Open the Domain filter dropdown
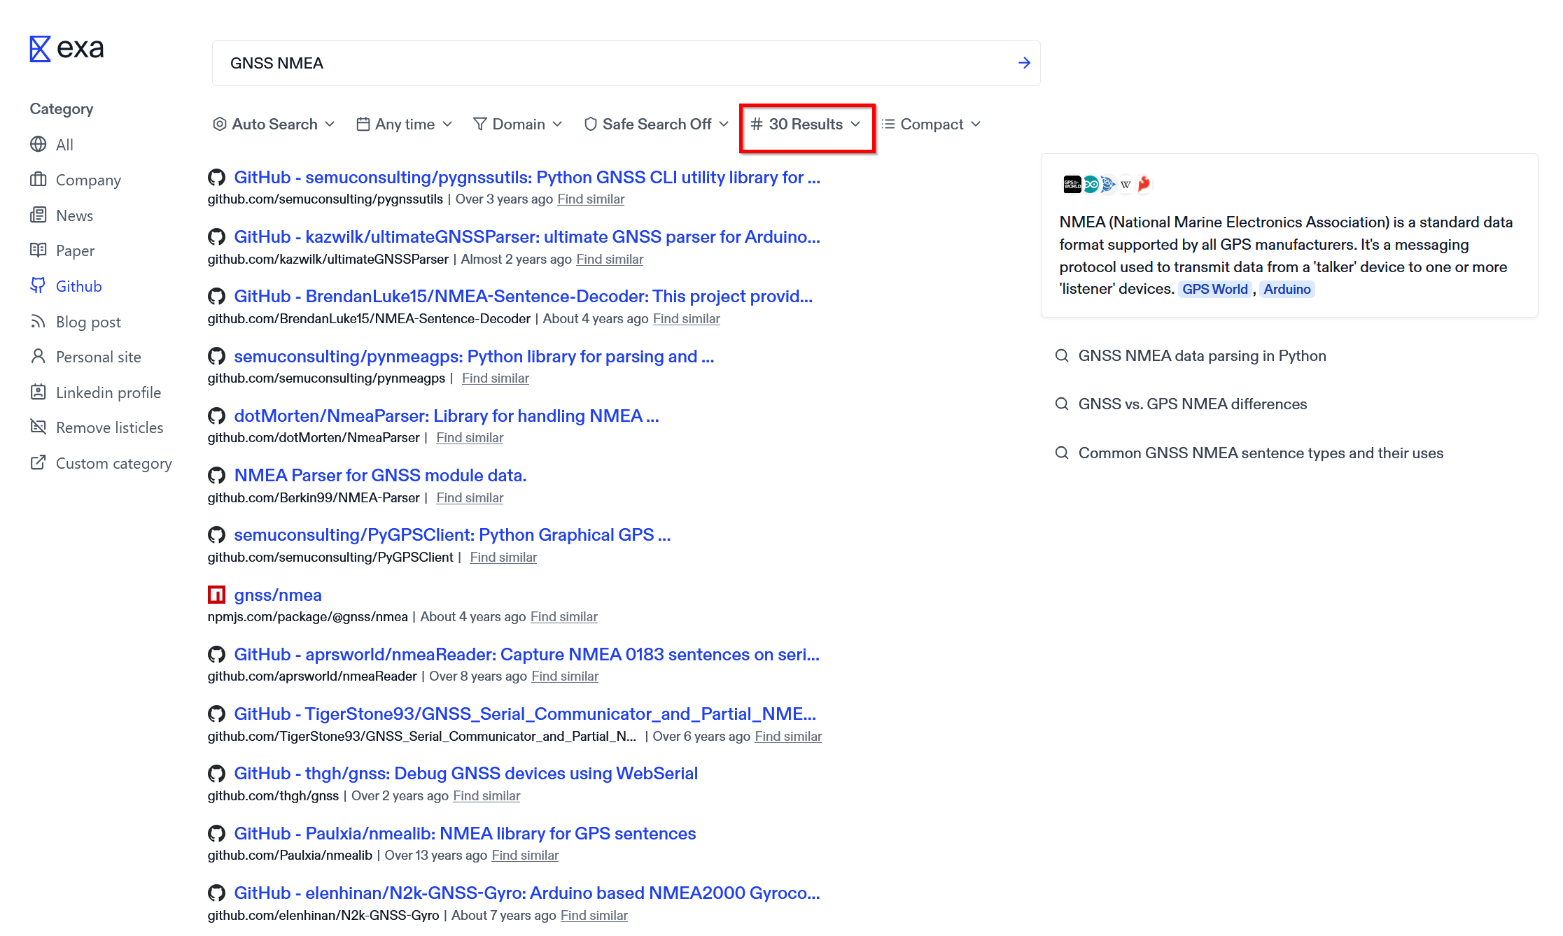Image resolution: width=1563 pixels, height=936 pixels. pos(517,123)
